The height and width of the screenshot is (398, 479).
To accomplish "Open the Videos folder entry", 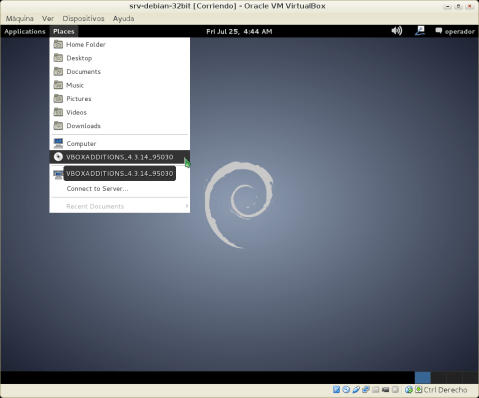I will pos(120,112).
